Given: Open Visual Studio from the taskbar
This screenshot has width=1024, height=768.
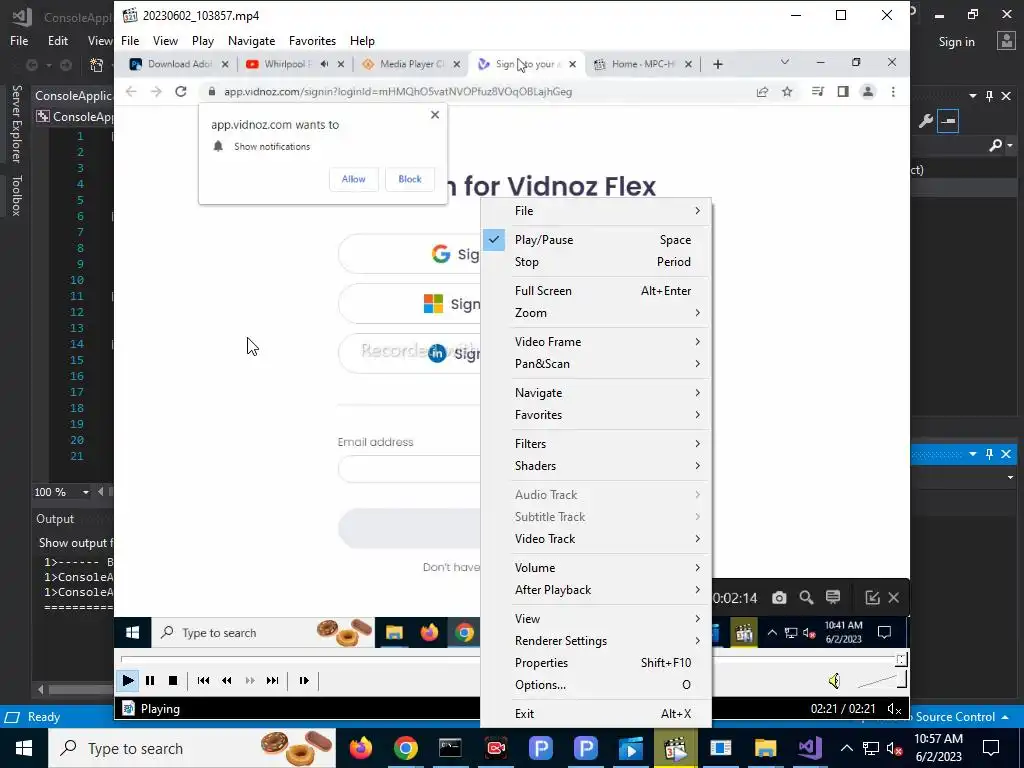Looking at the screenshot, I should pyautogui.click(x=810, y=748).
